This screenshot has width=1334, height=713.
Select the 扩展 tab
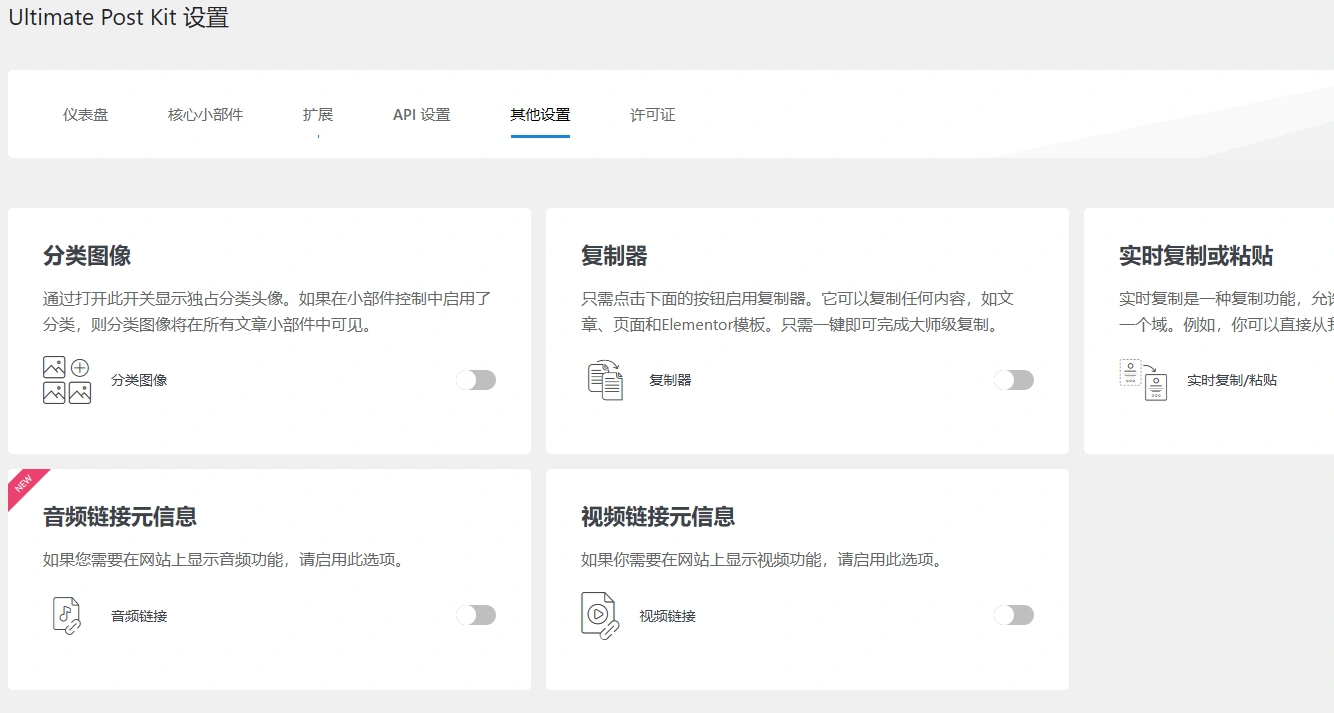pyautogui.click(x=317, y=114)
